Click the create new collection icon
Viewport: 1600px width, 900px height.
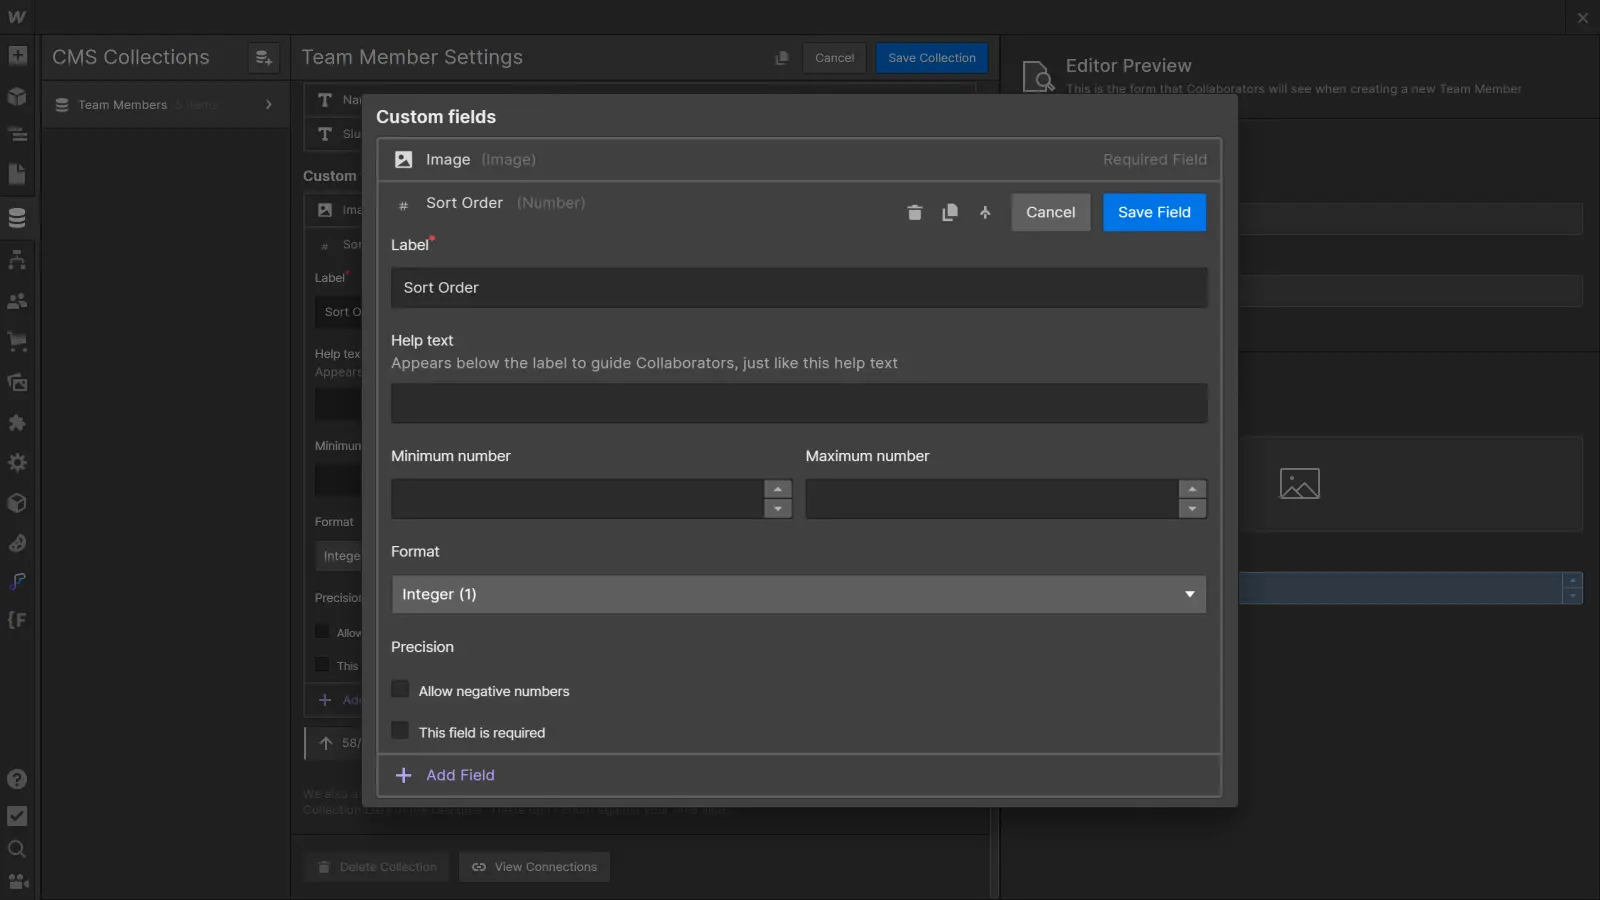click(263, 58)
